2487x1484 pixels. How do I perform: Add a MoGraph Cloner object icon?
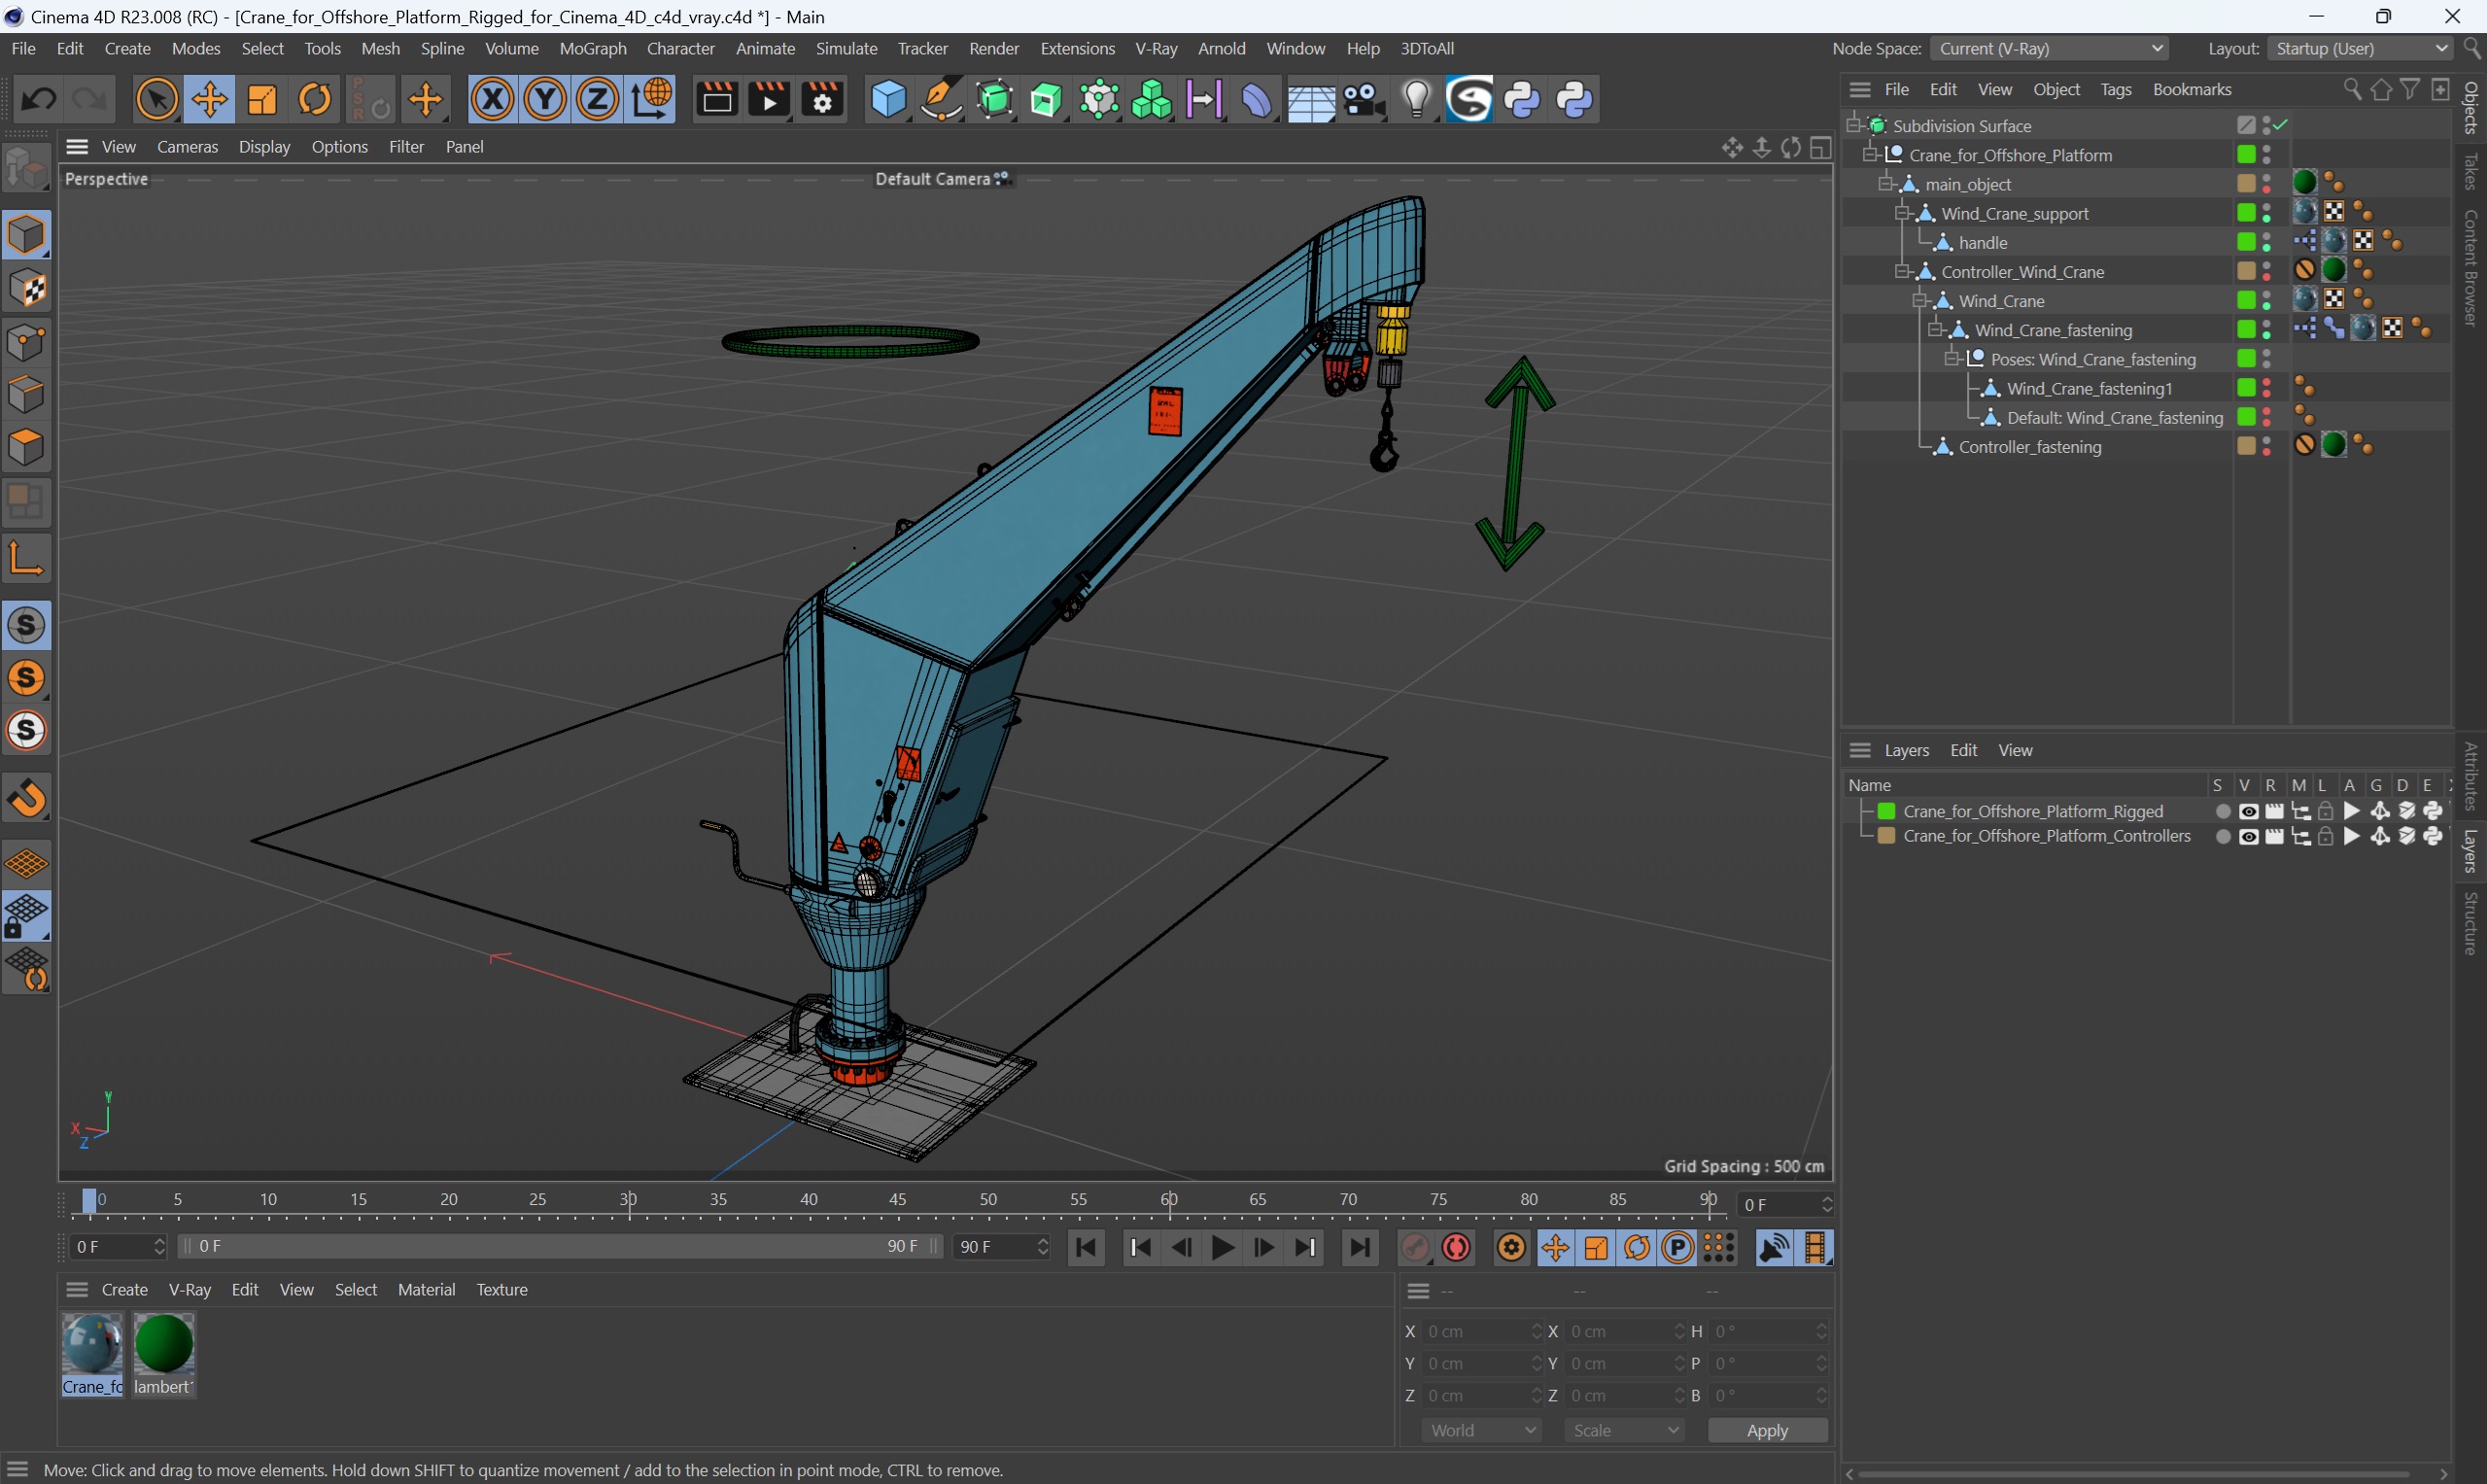[1151, 99]
